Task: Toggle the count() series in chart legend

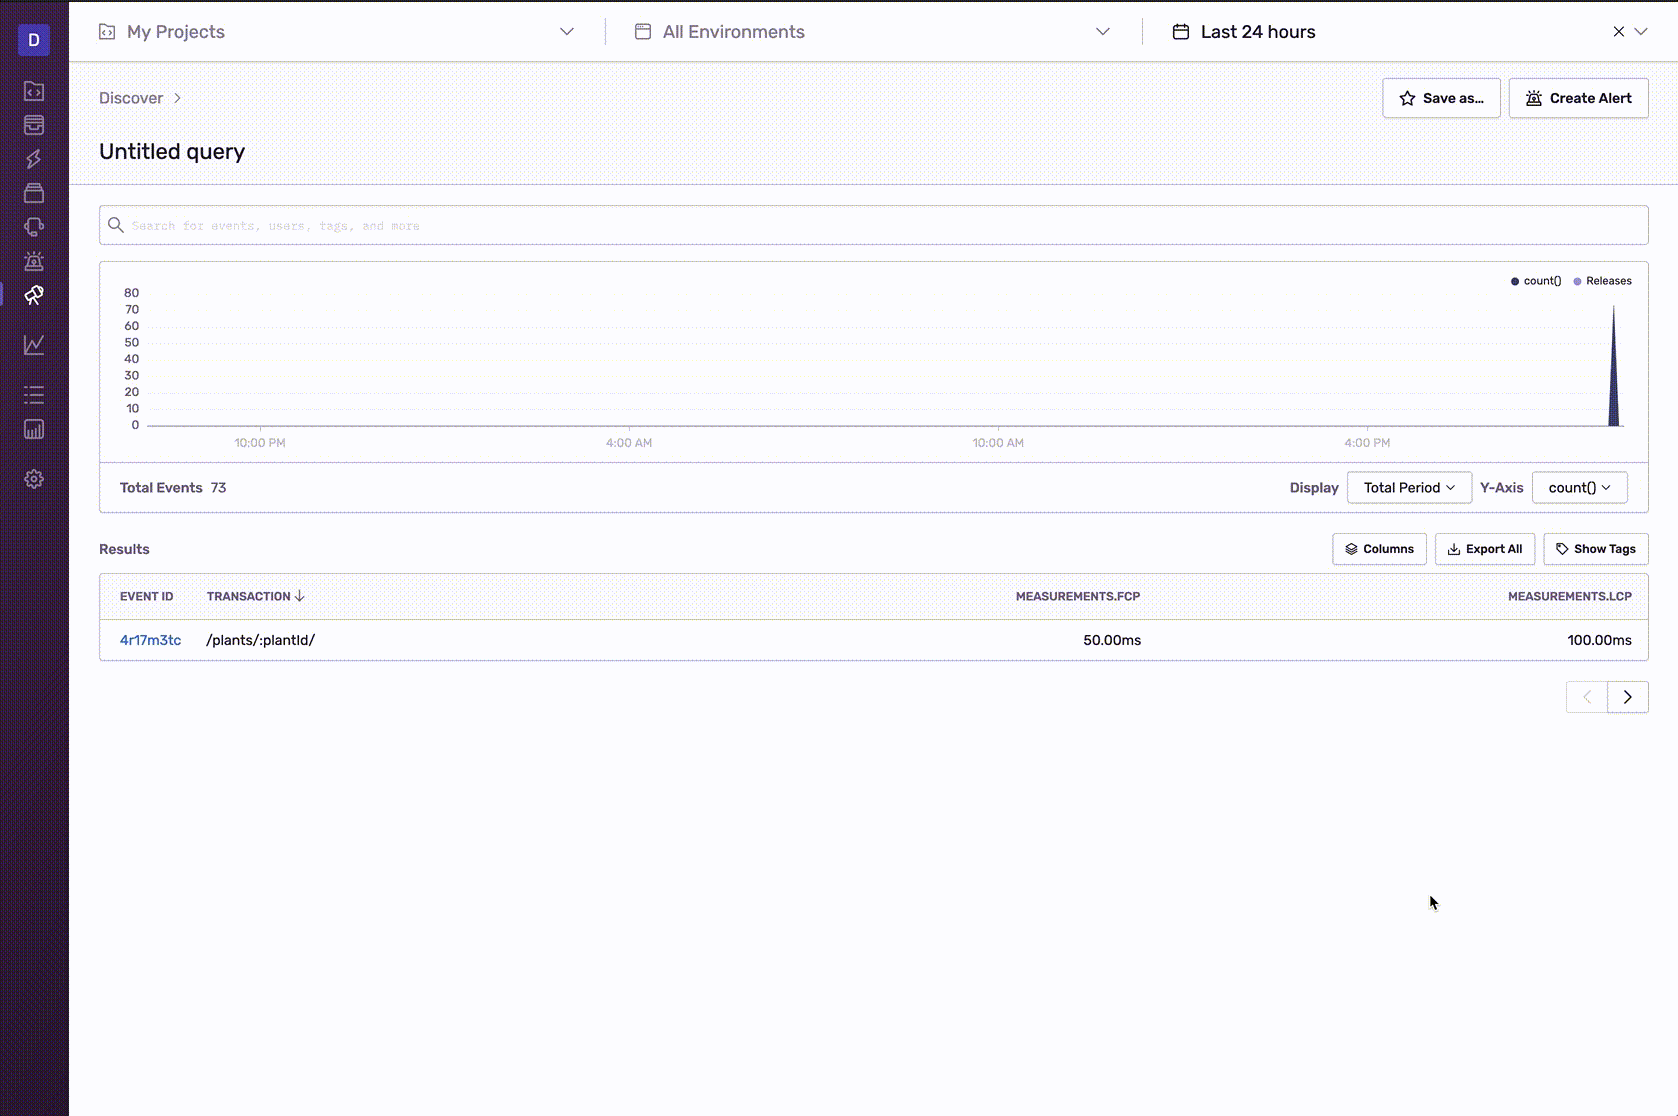Action: tap(1535, 281)
